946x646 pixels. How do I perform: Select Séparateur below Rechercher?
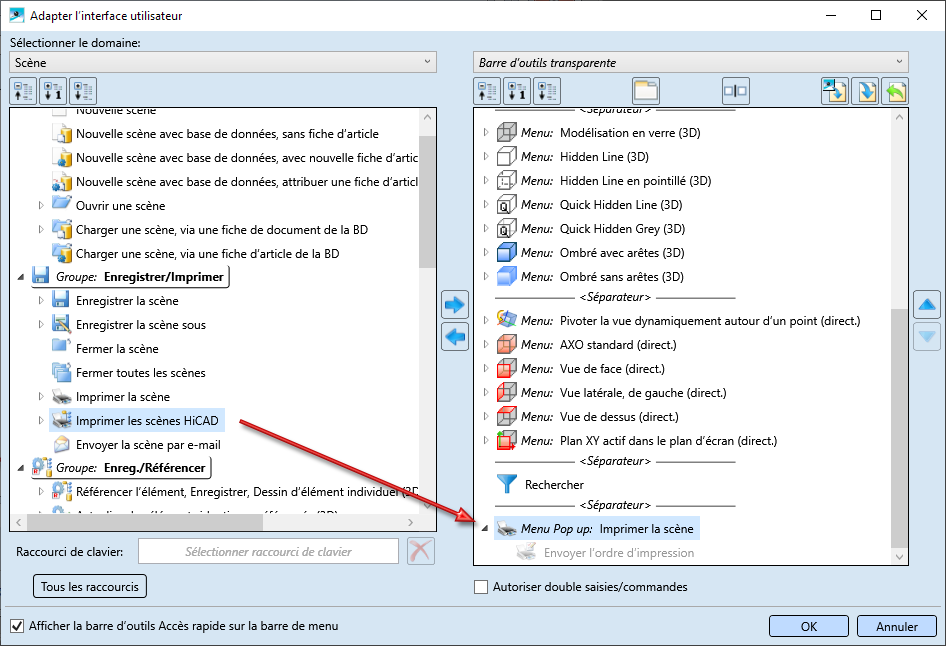[x=615, y=505]
